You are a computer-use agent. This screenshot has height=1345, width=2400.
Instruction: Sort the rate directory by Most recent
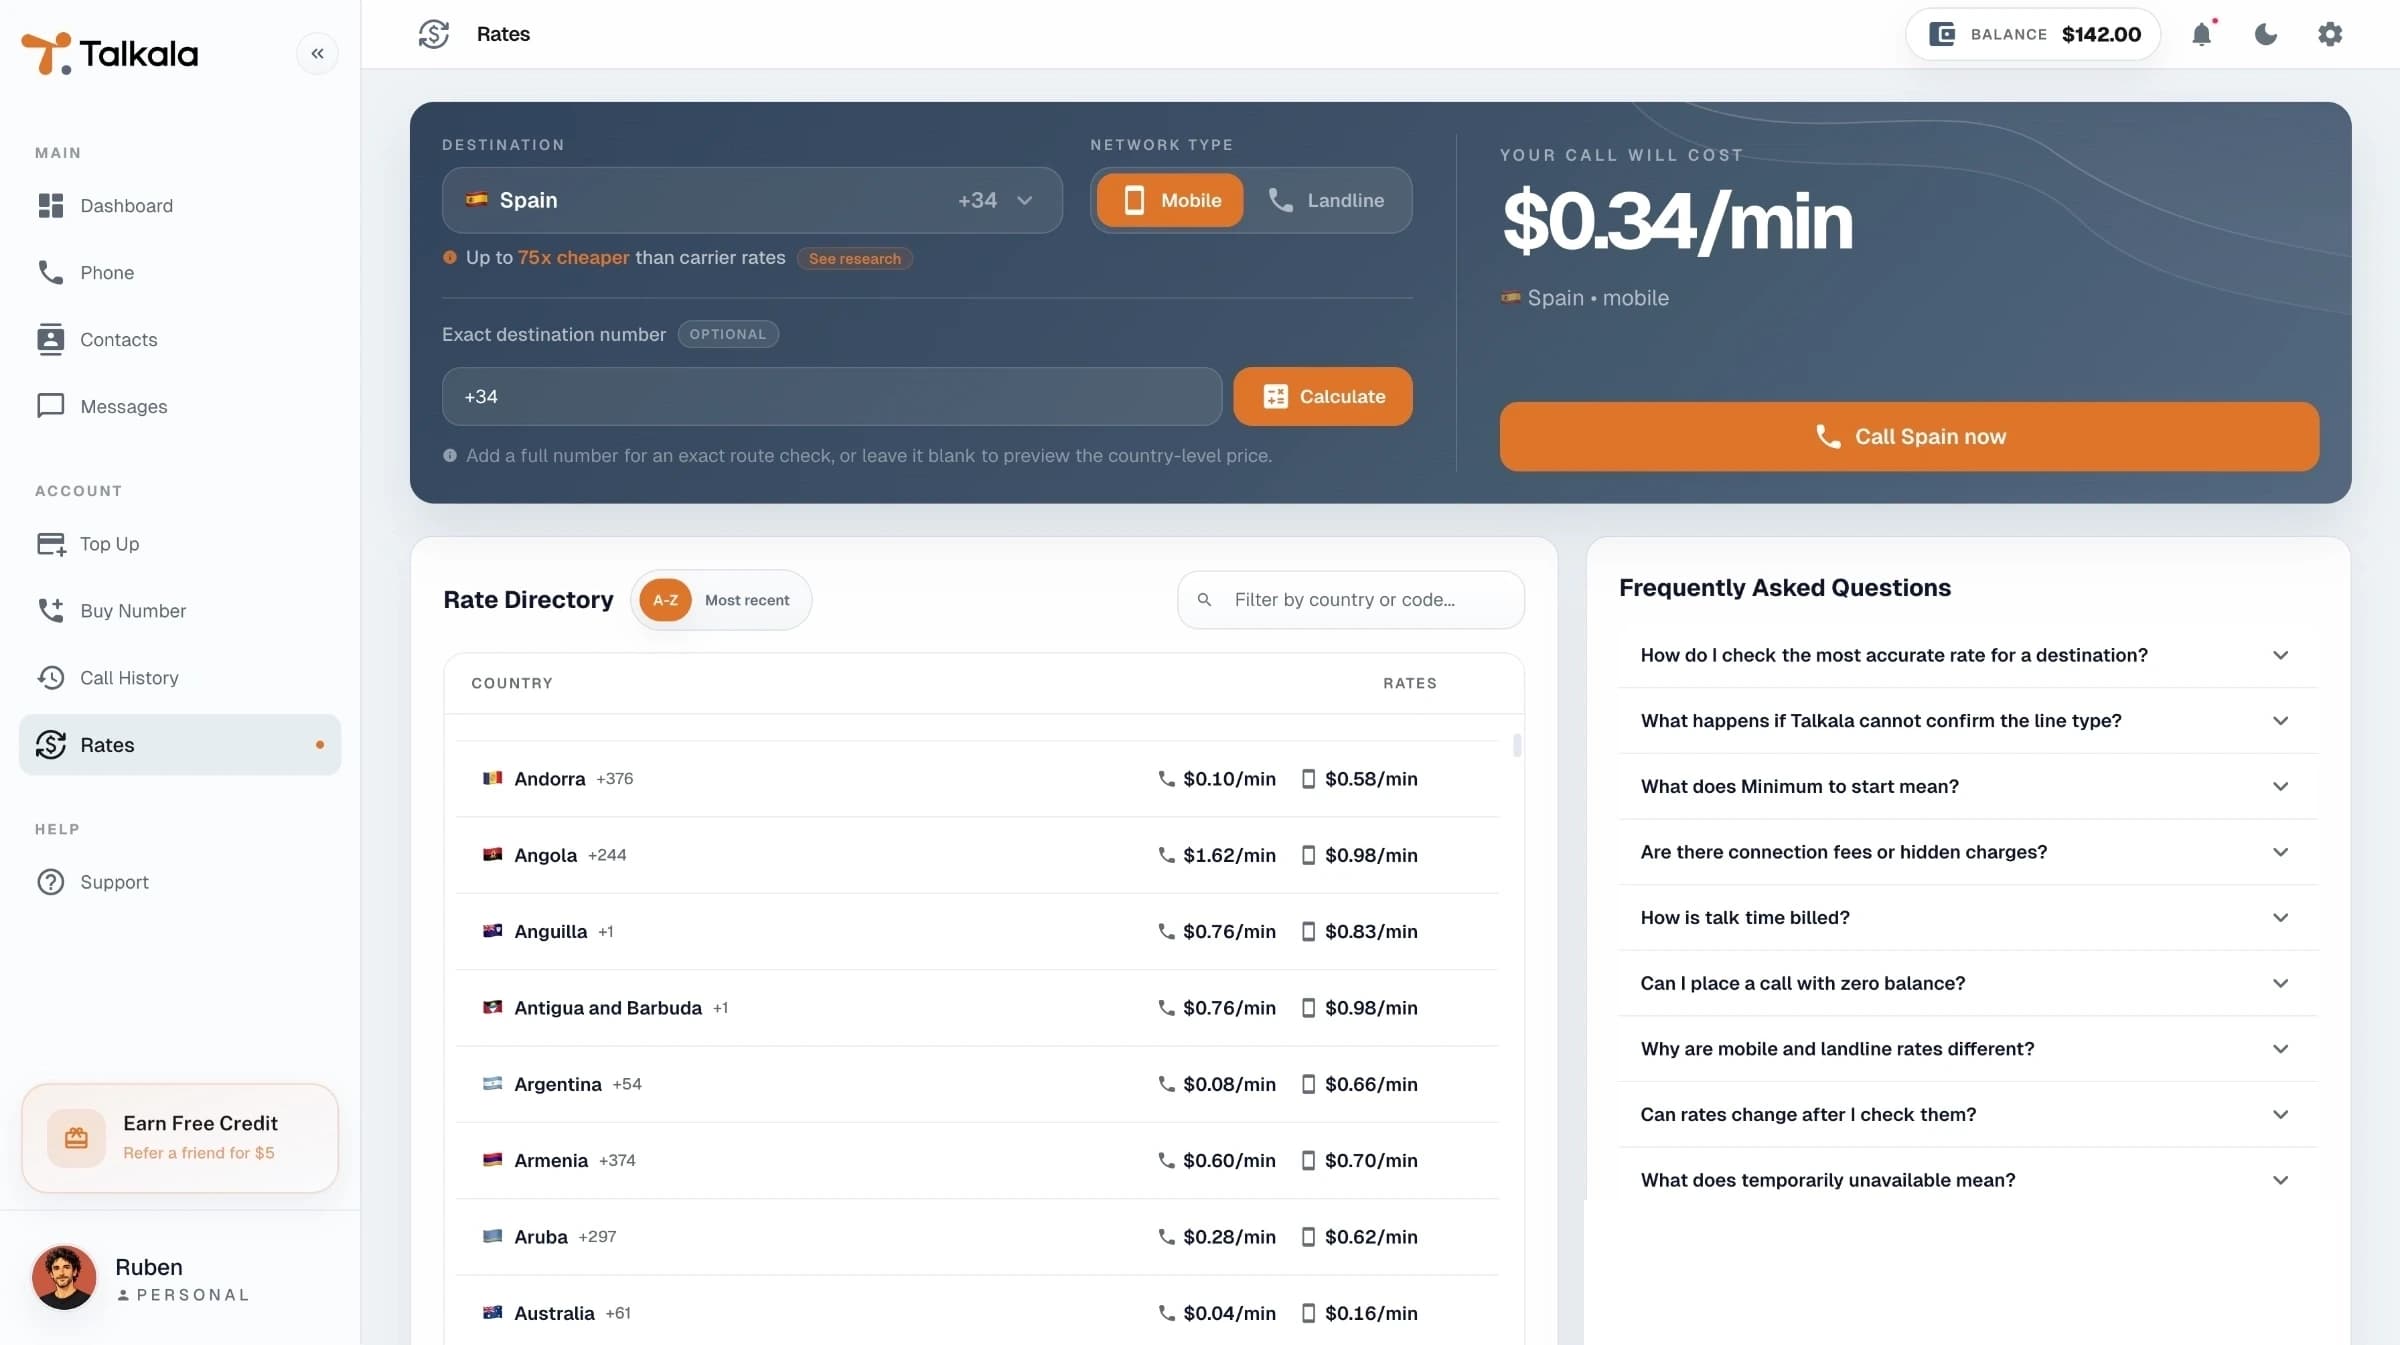click(x=747, y=600)
